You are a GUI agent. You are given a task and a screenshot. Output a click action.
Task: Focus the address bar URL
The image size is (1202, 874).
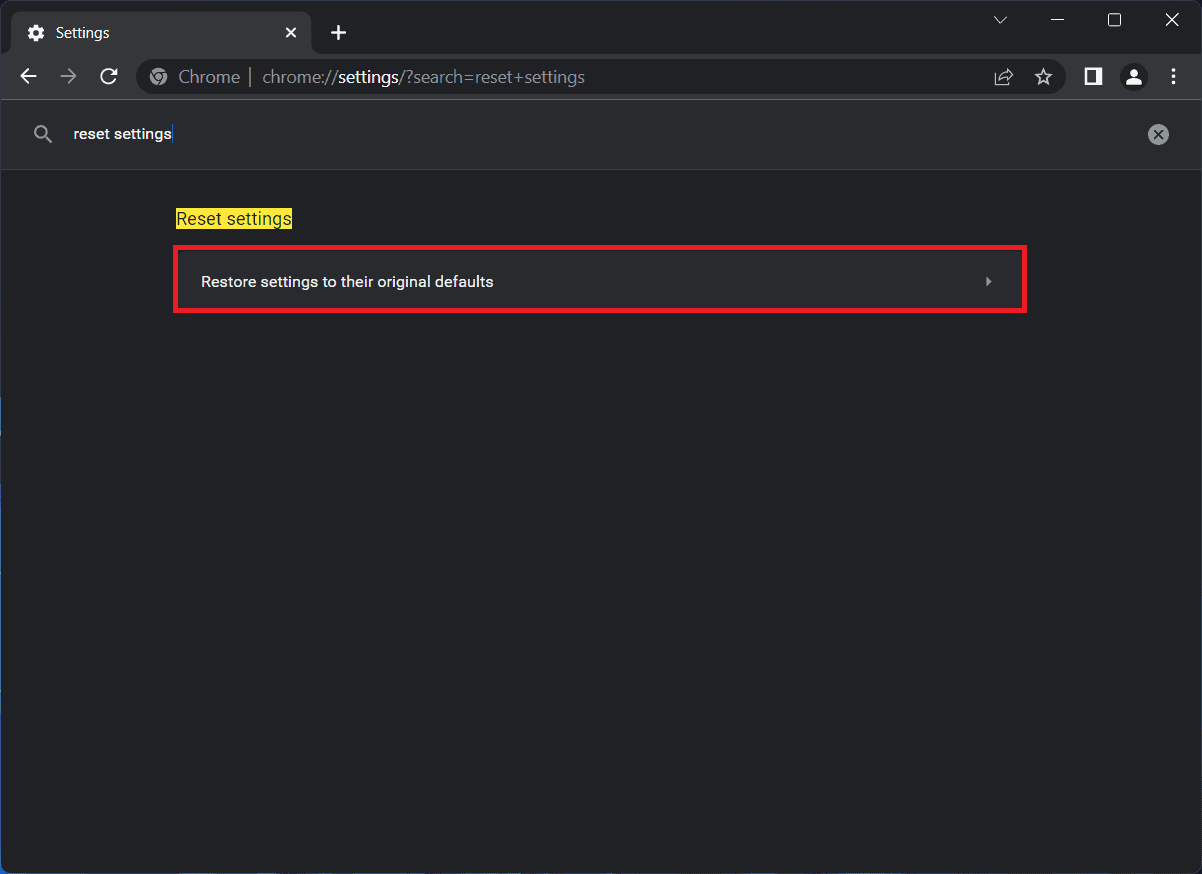point(423,77)
